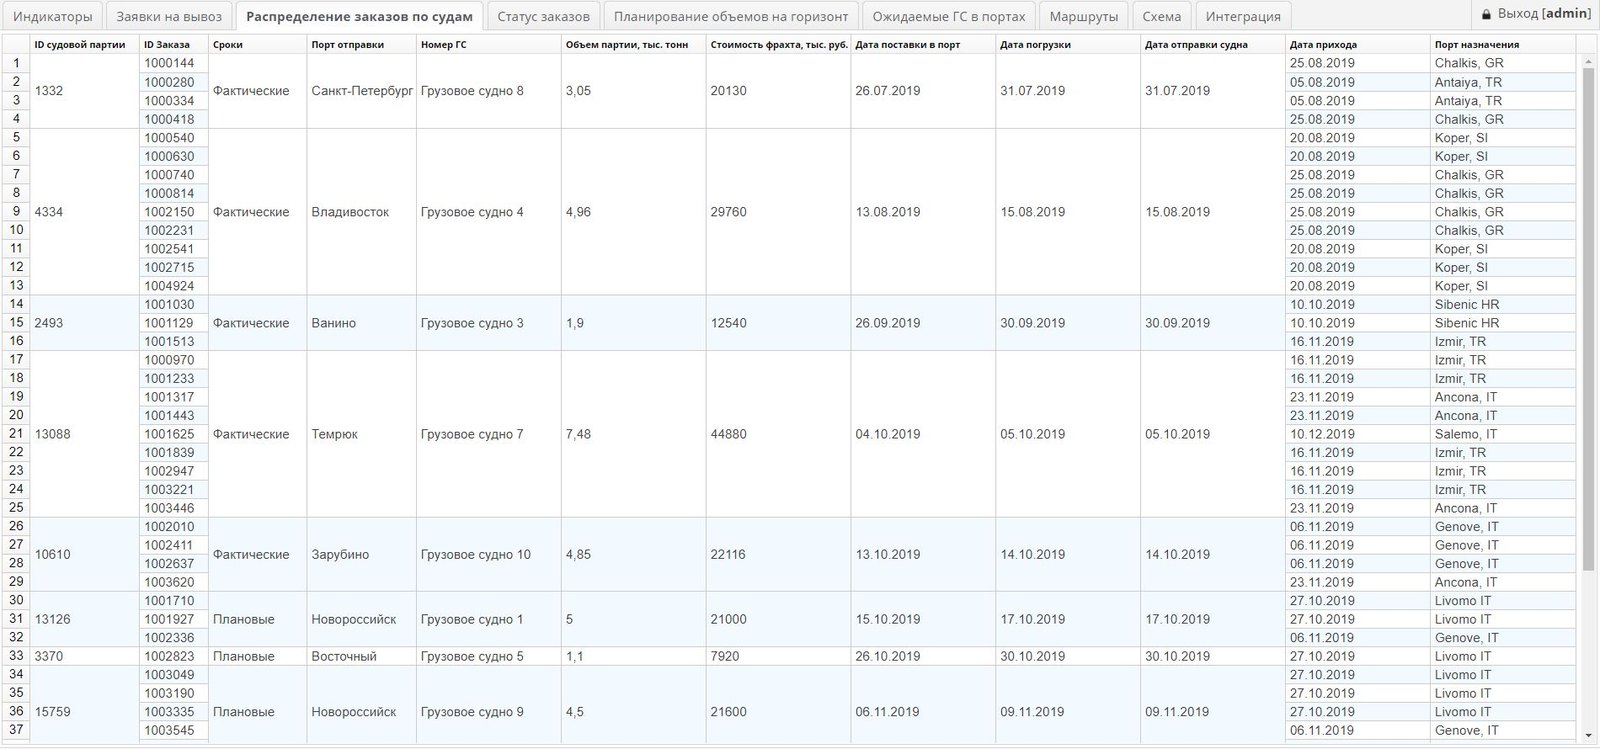Open the Индикаторы tab
Screen dimensions: 1600x749
click(x=52, y=16)
